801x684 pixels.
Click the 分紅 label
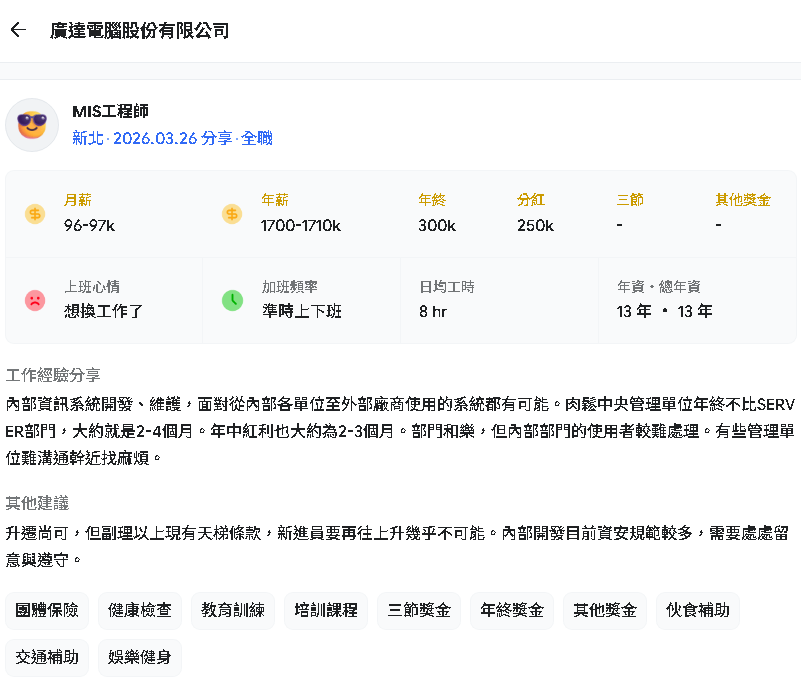click(531, 200)
